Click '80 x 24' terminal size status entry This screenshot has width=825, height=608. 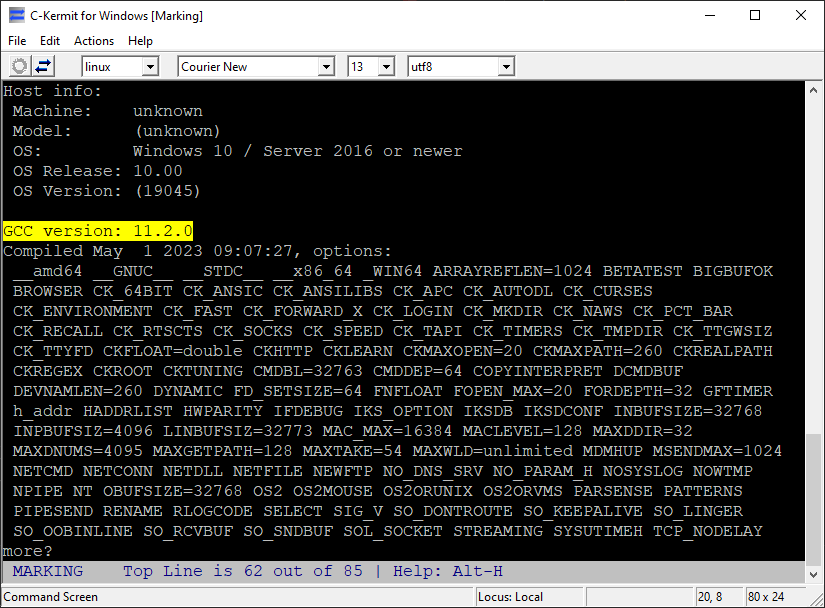(x=766, y=597)
